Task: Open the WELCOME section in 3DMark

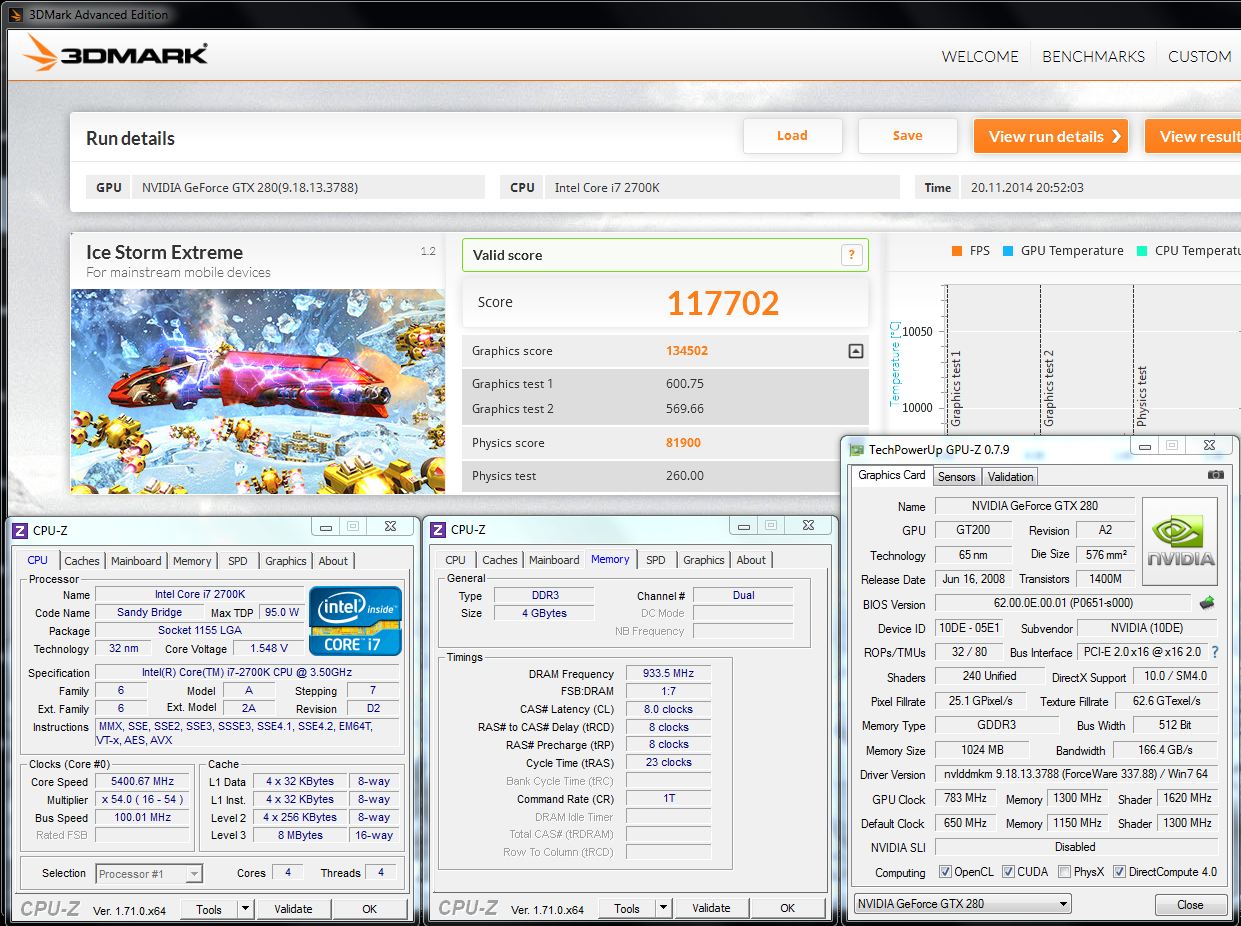Action: click(980, 56)
